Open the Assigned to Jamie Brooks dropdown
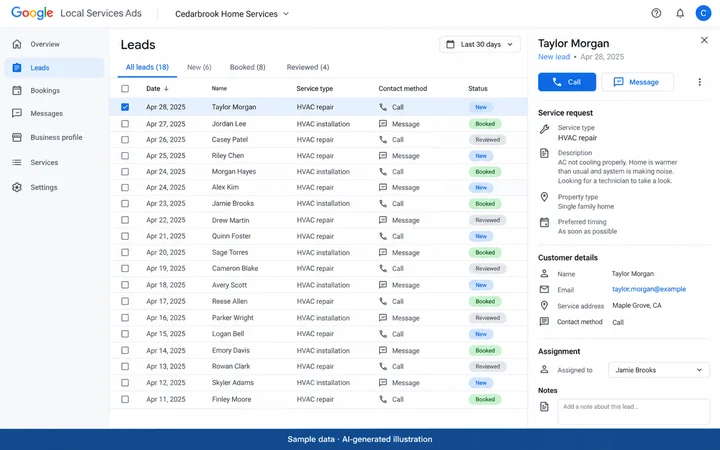The height and width of the screenshot is (450, 720). tap(659, 370)
